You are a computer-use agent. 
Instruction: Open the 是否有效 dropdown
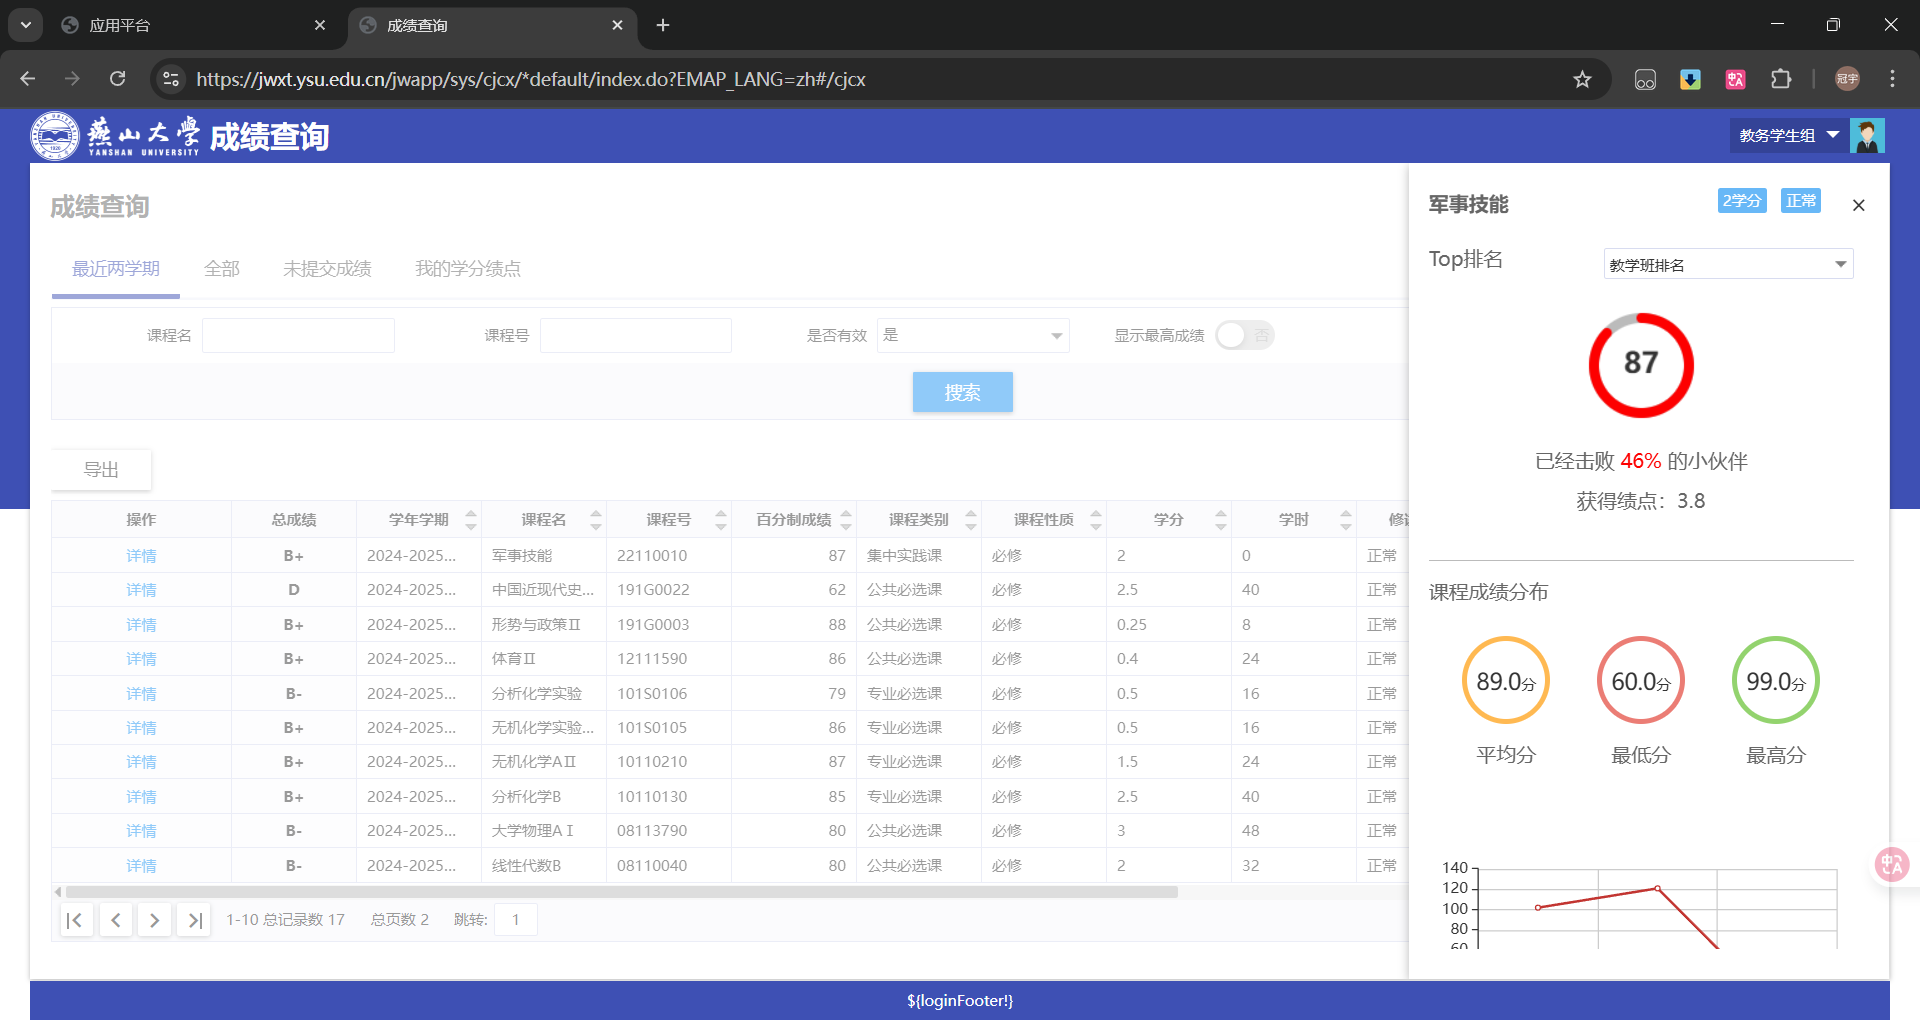972,335
